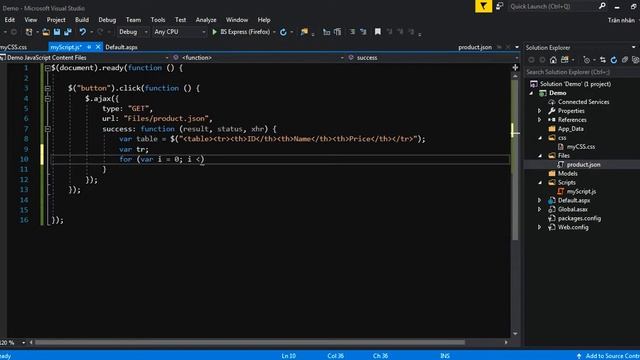Collapse code outline at line 3
Viewport: 640px width, 360px height.
click(48, 88)
